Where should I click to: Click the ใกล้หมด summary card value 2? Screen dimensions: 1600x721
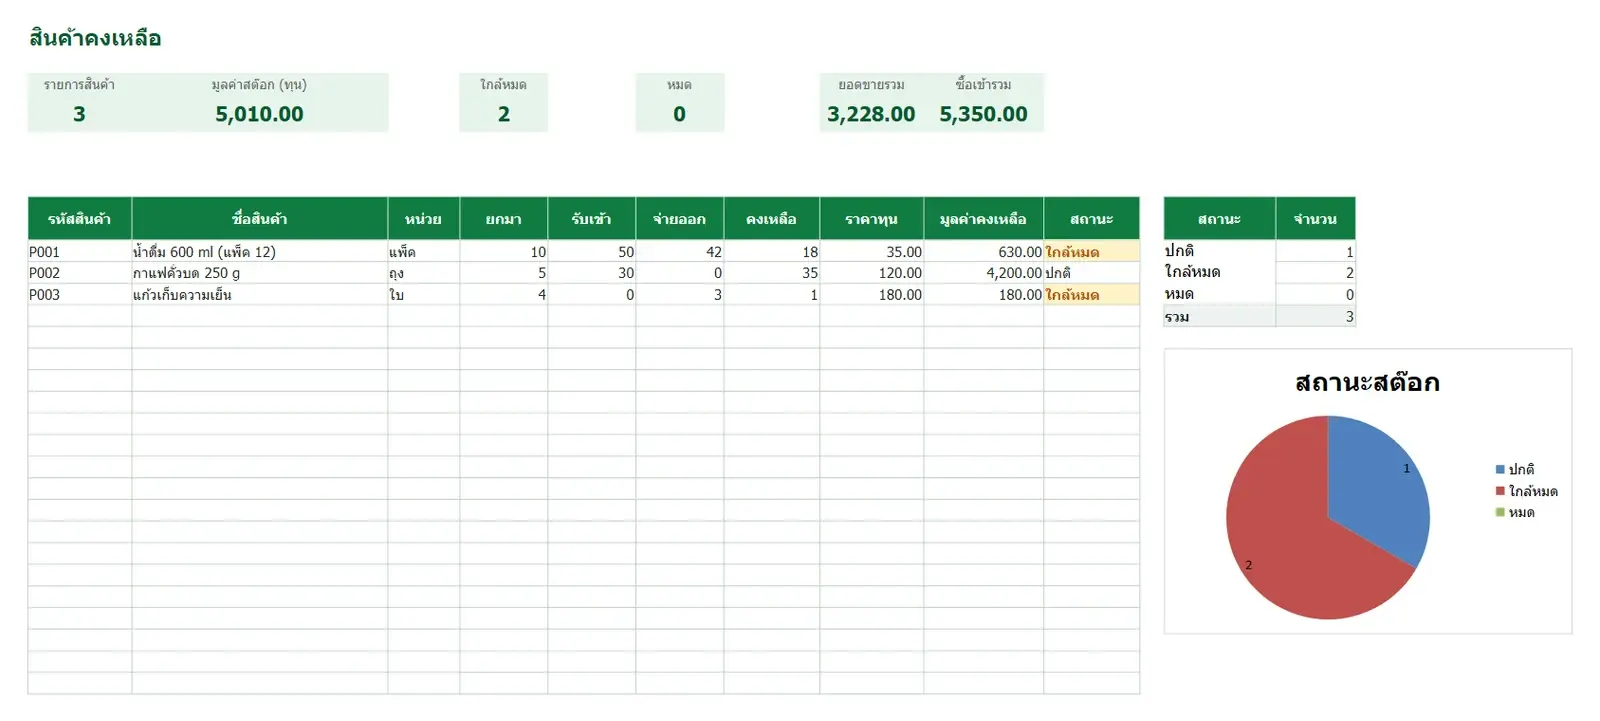[x=503, y=114]
